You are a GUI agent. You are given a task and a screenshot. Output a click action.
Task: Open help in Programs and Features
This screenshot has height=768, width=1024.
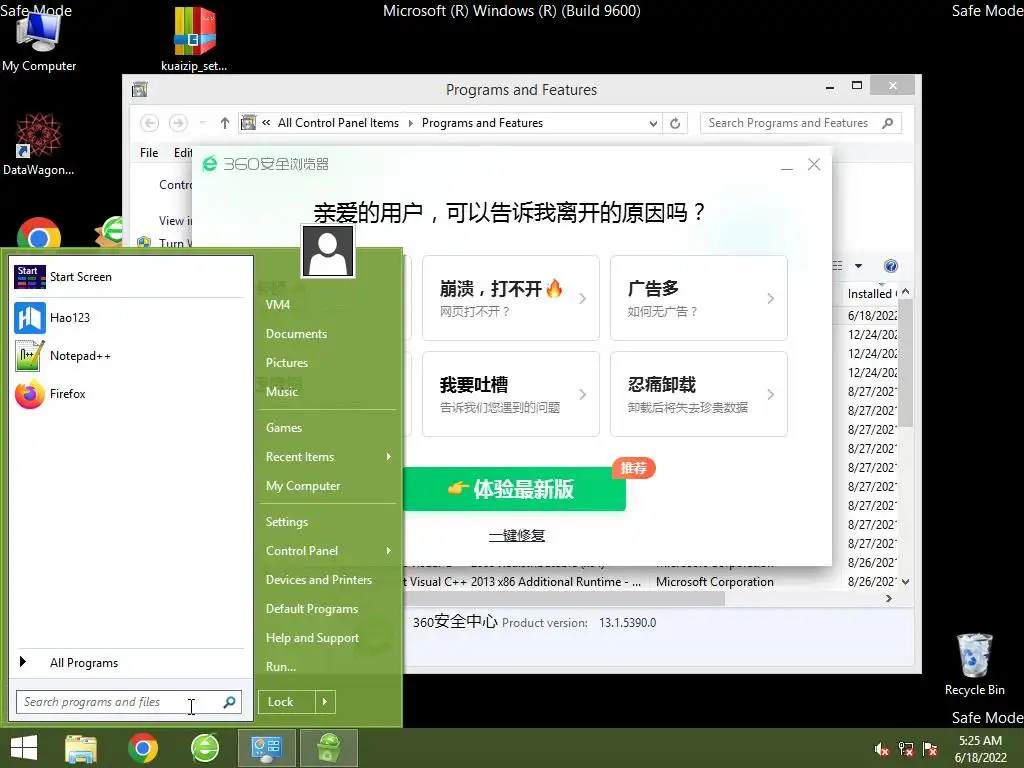891,266
